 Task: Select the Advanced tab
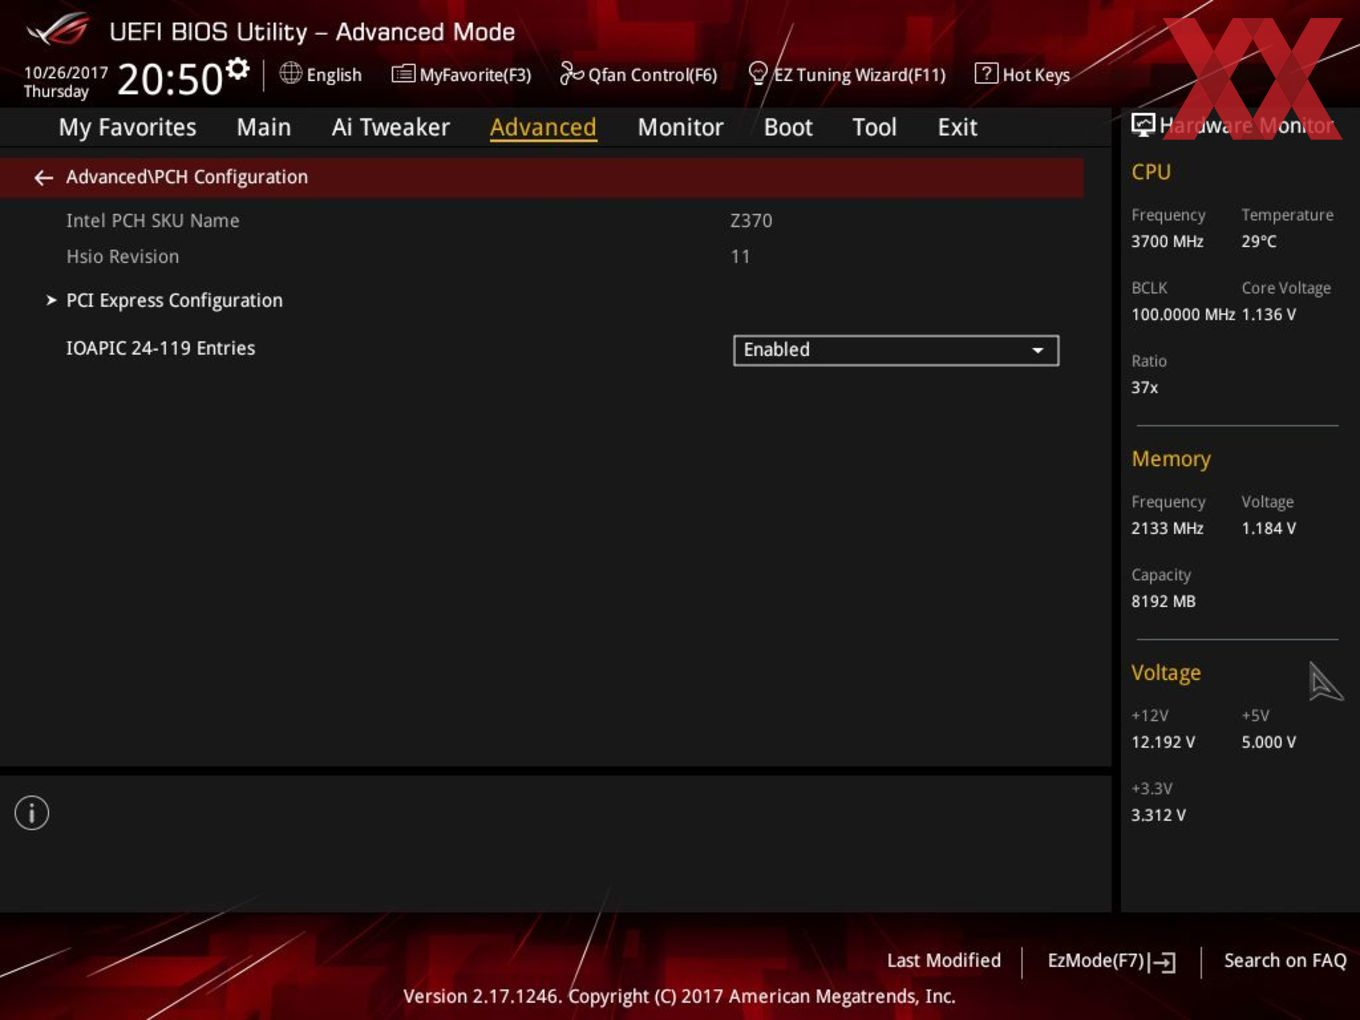[x=543, y=127]
